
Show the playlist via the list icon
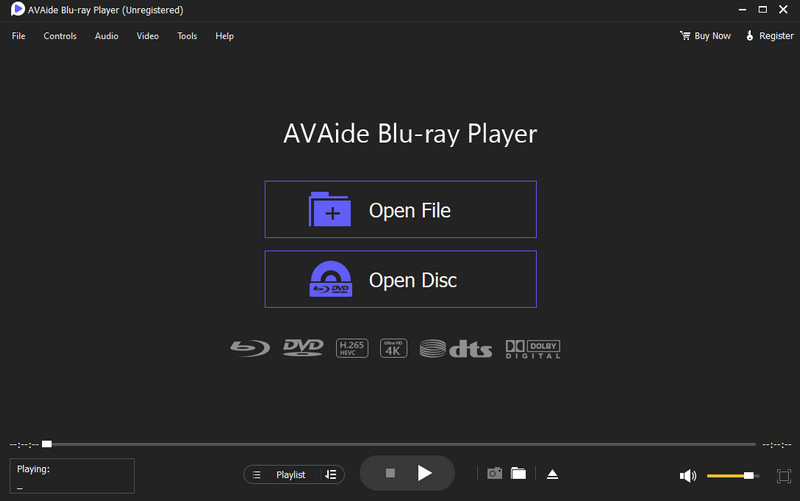[x=257, y=475]
